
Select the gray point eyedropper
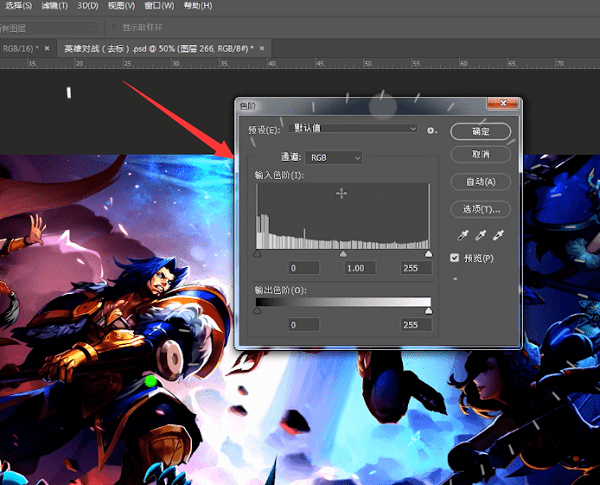click(x=480, y=235)
